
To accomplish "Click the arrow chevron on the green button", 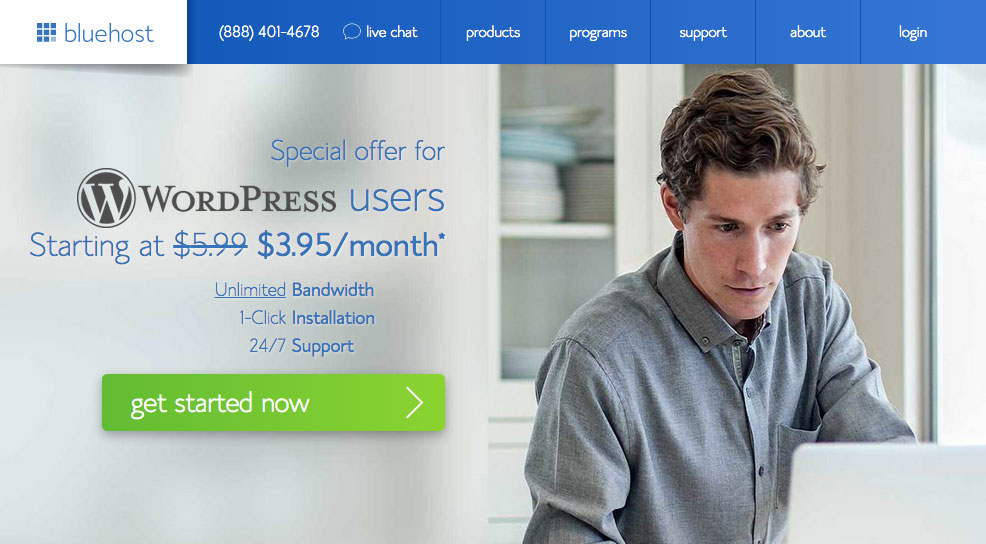I will tap(414, 402).
